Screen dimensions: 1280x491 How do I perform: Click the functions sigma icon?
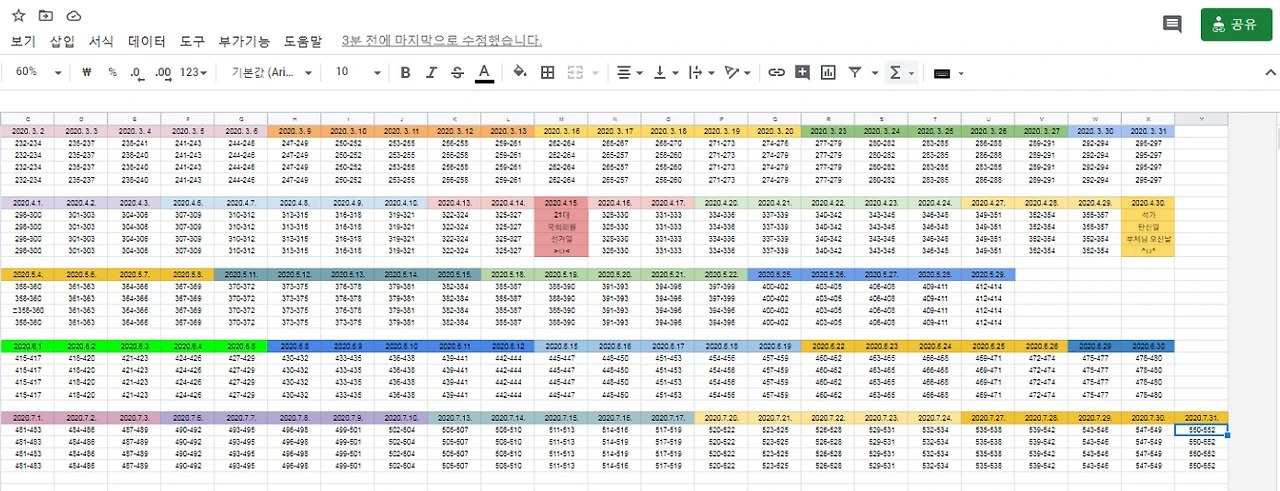click(x=895, y=72)
